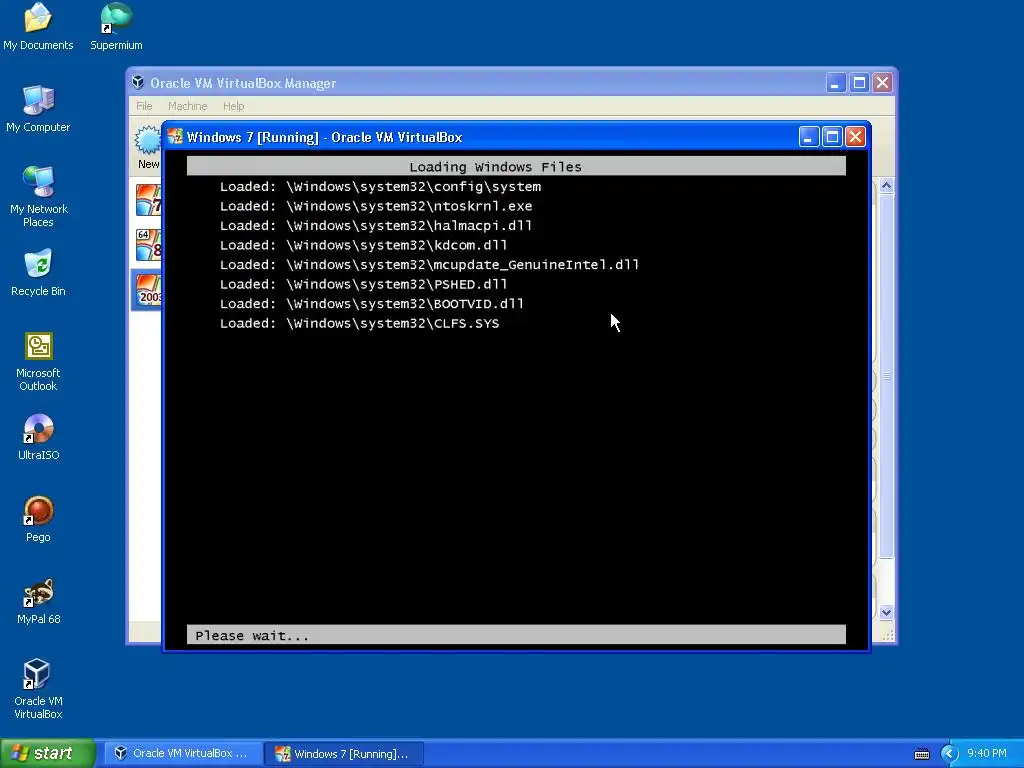This screenshot has height=768, width=1024.
Task: Open the Machine menu in VirtualBox Manager
Action: [x=187, y=106]
